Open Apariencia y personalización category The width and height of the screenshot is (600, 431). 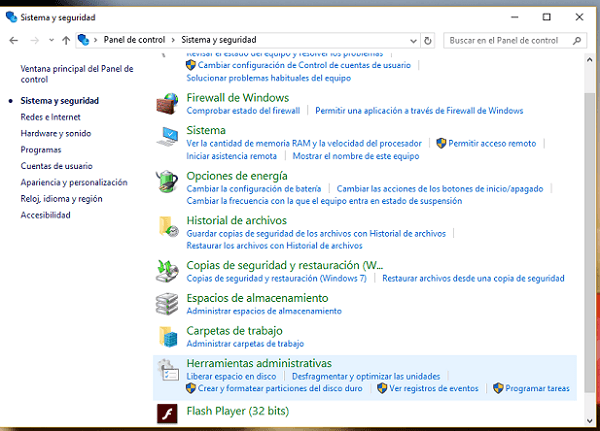point(74,183)
